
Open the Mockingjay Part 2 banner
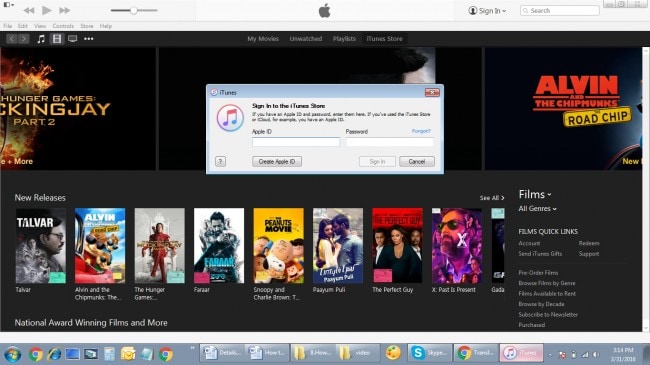click(x=78, y=109)
